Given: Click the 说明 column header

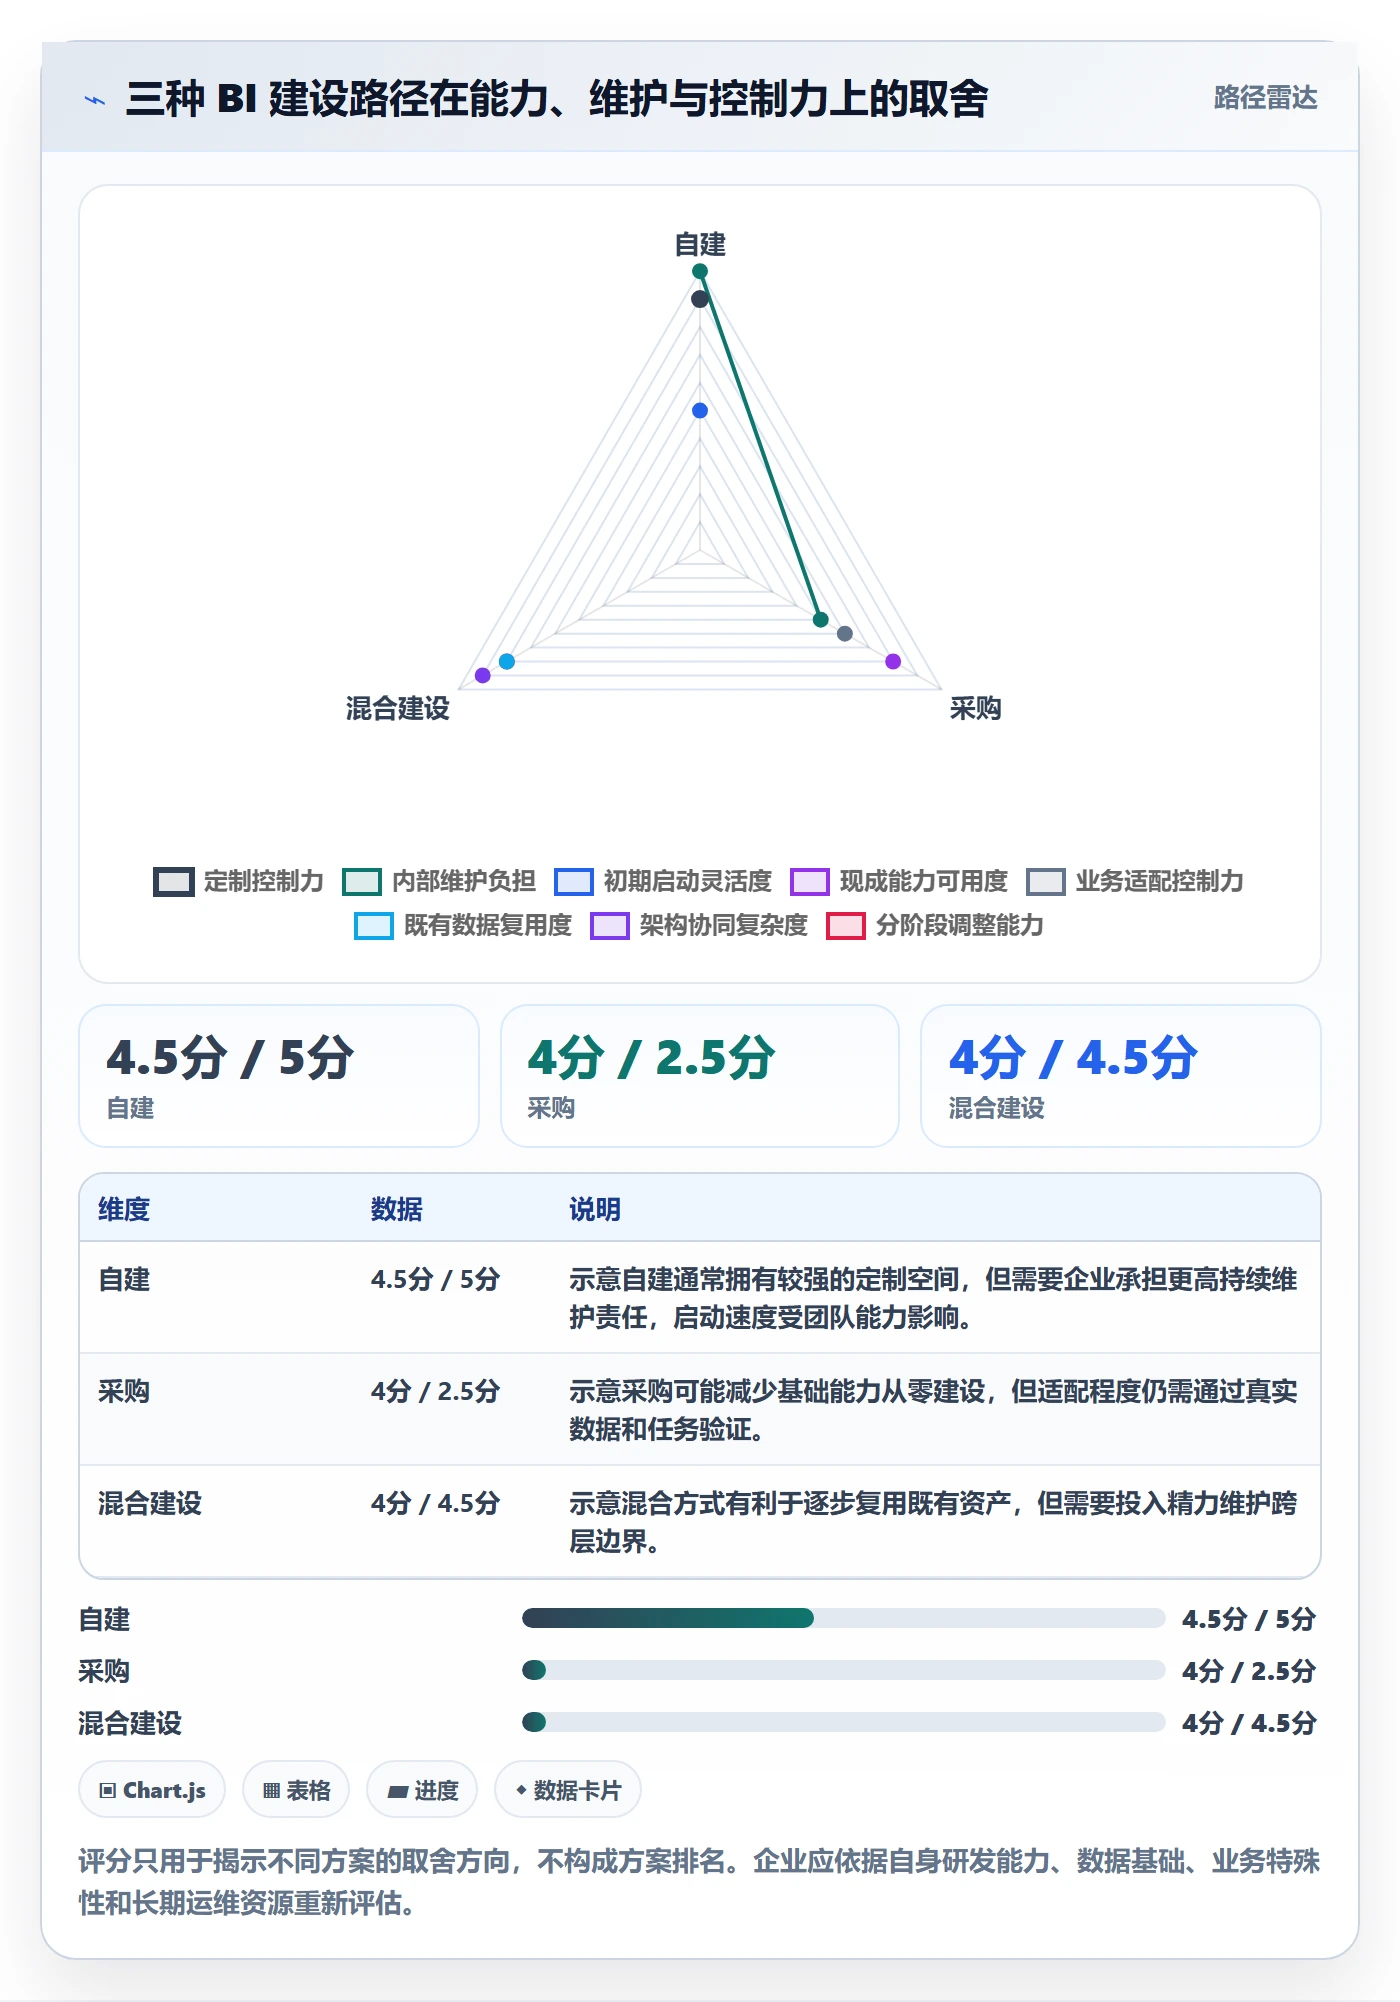Looking at the screenshot, I should (x=595, y=1209).
